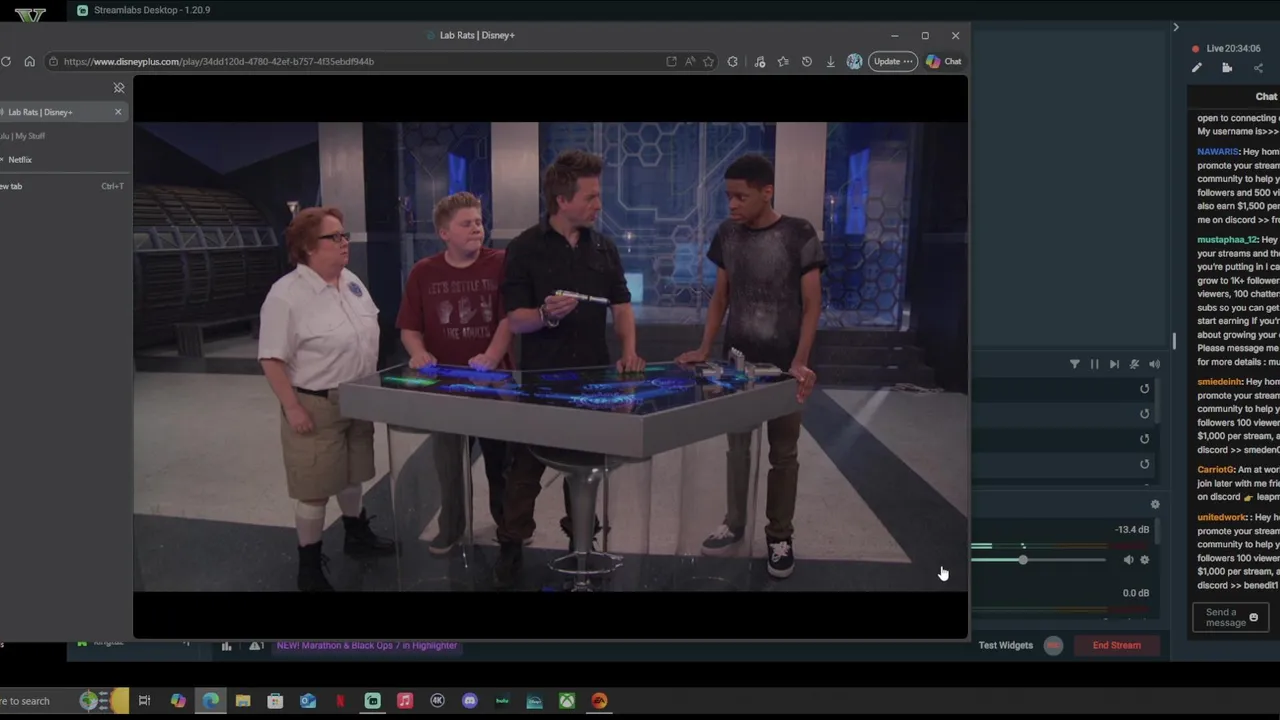Click the Update browser button
Image resolution: width=1280 pixels, height=720 pixels.
(x=893, y=61)
